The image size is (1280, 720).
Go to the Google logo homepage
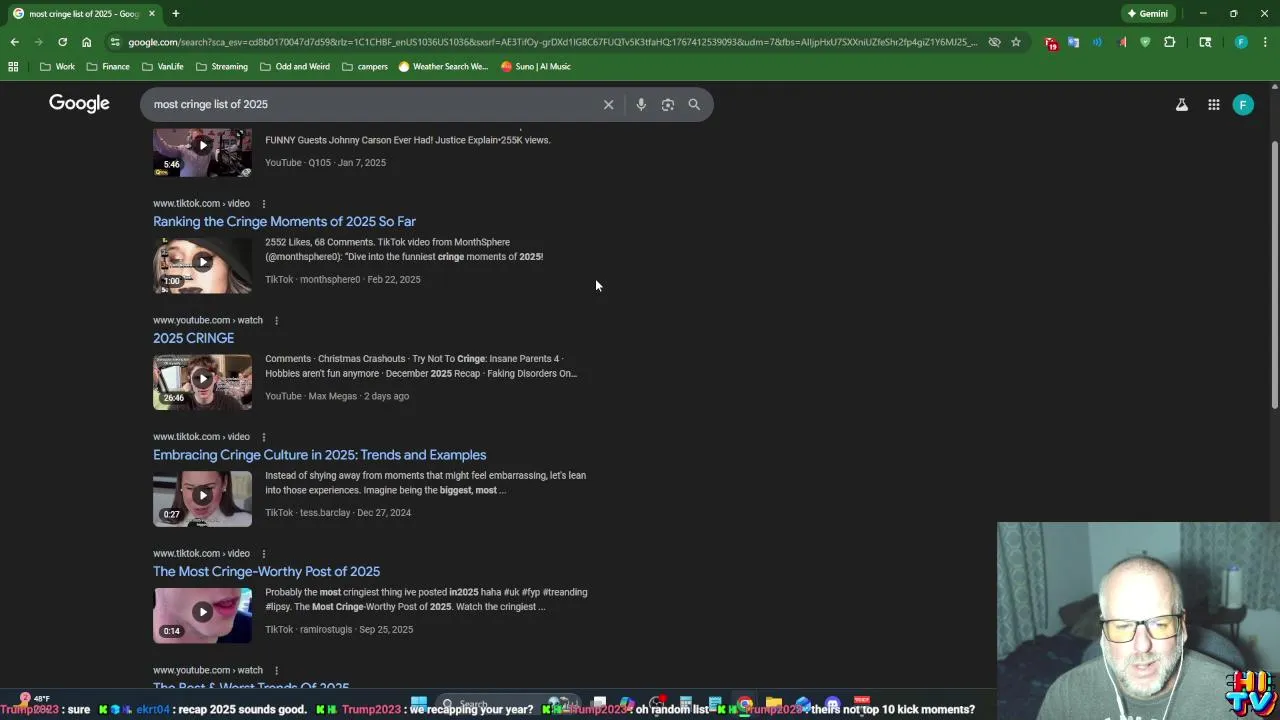[79, 103]
